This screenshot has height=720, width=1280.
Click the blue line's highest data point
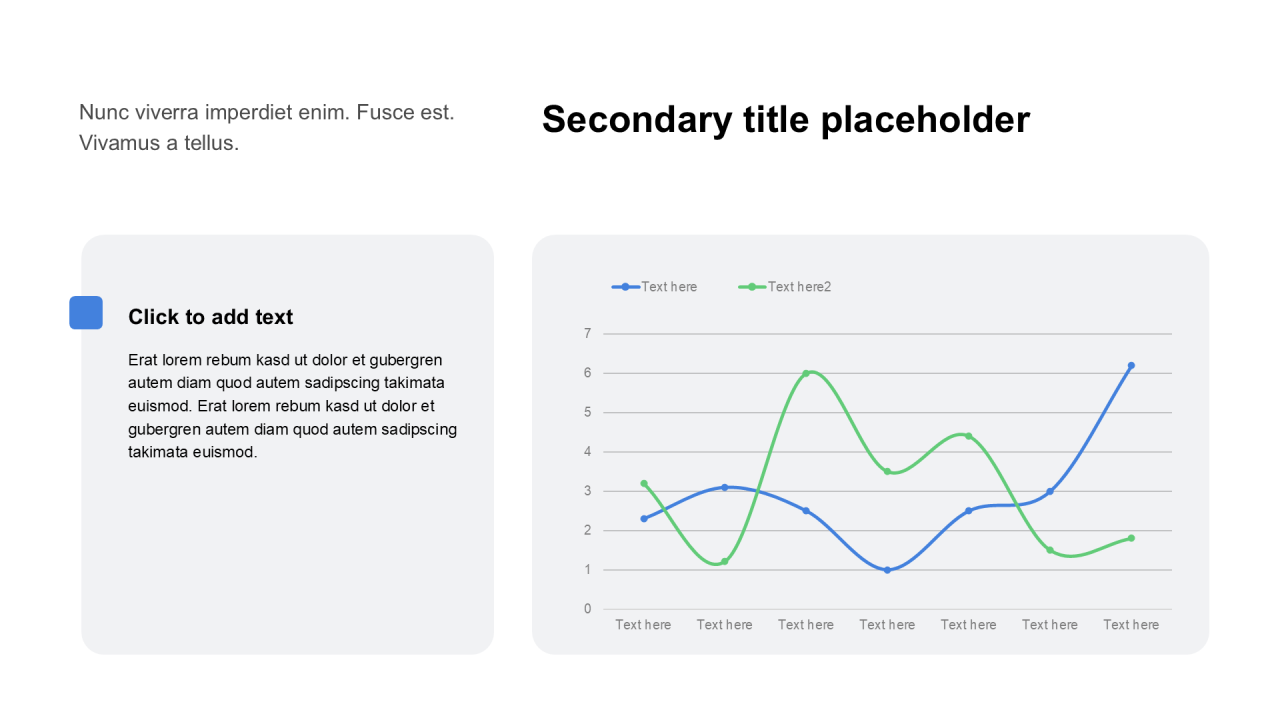pyautogui.click(x=1131, y=366)
